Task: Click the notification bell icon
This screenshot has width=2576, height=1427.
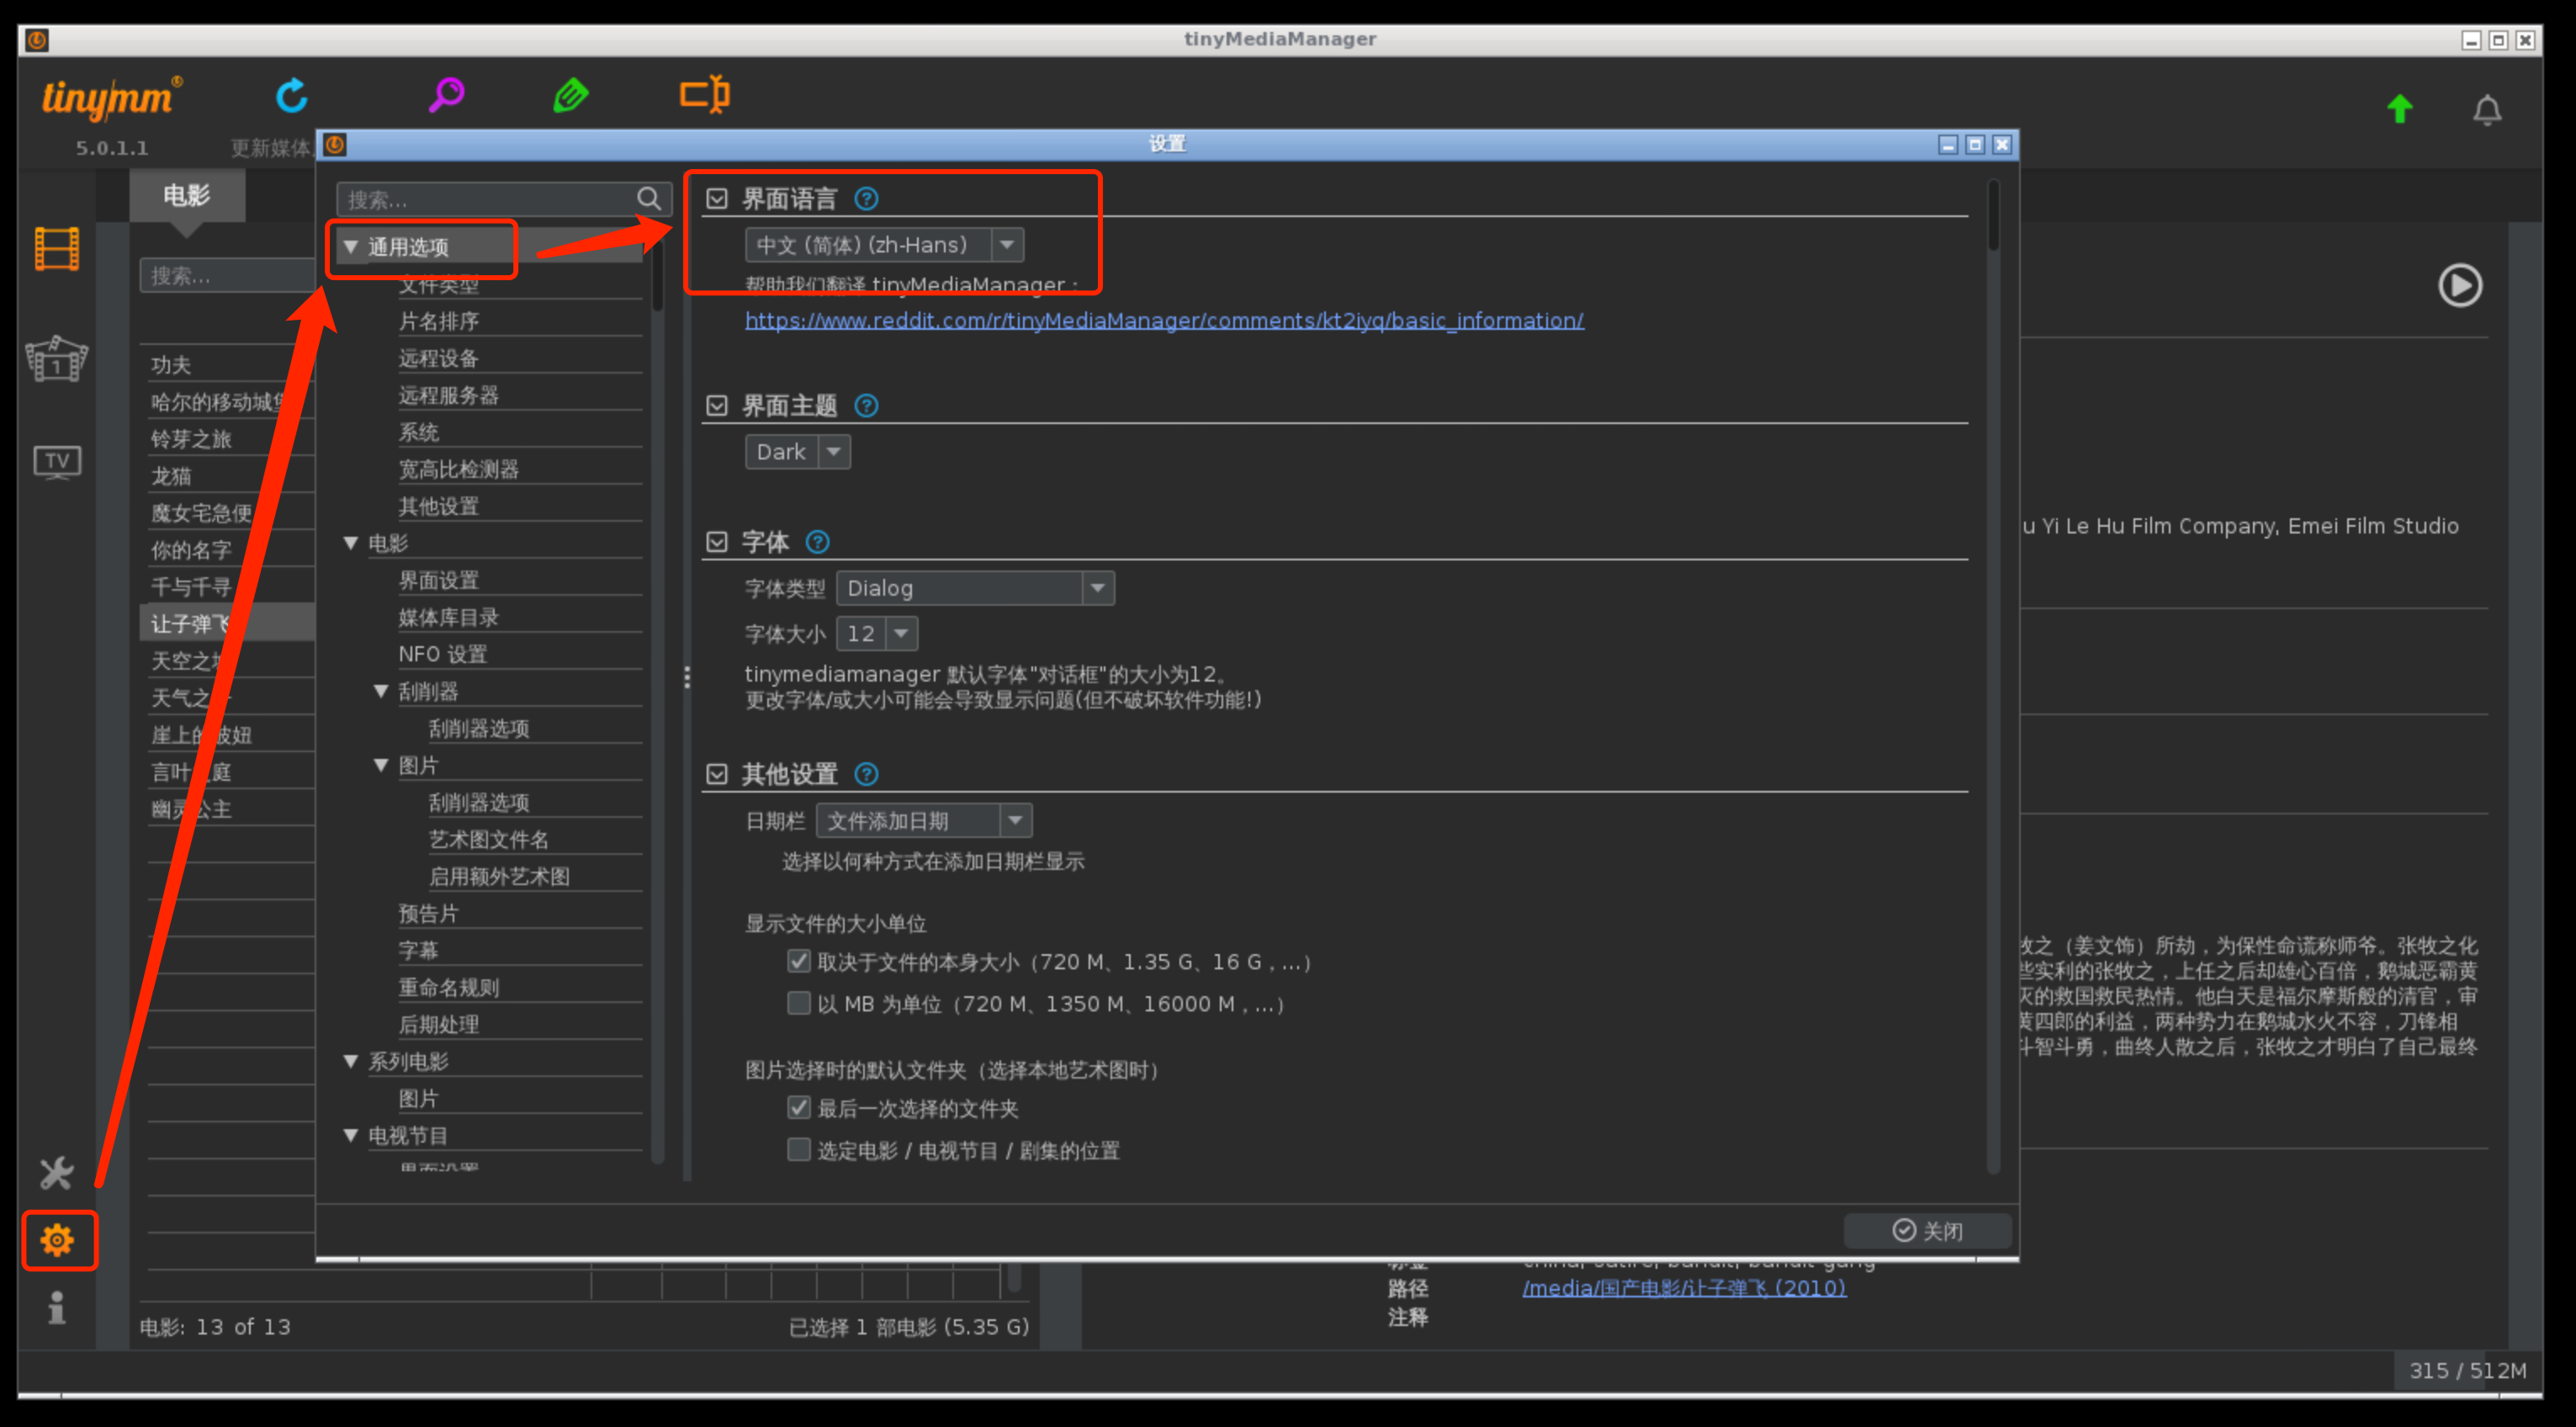Action: pos(2486,110)
